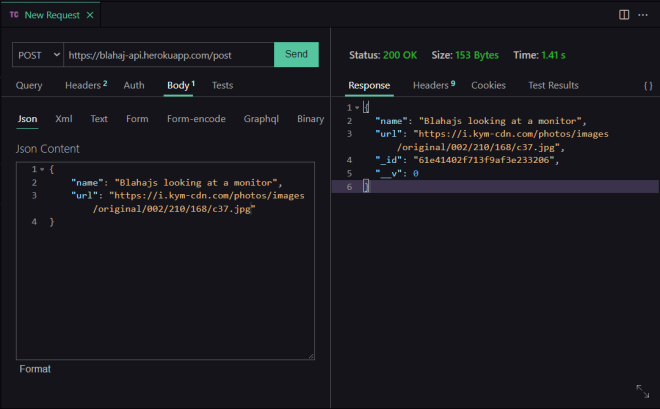Viewport: 660px width, 409px height.
Task: Click the expand response panel arrows icon
Action: coord(642,391)
